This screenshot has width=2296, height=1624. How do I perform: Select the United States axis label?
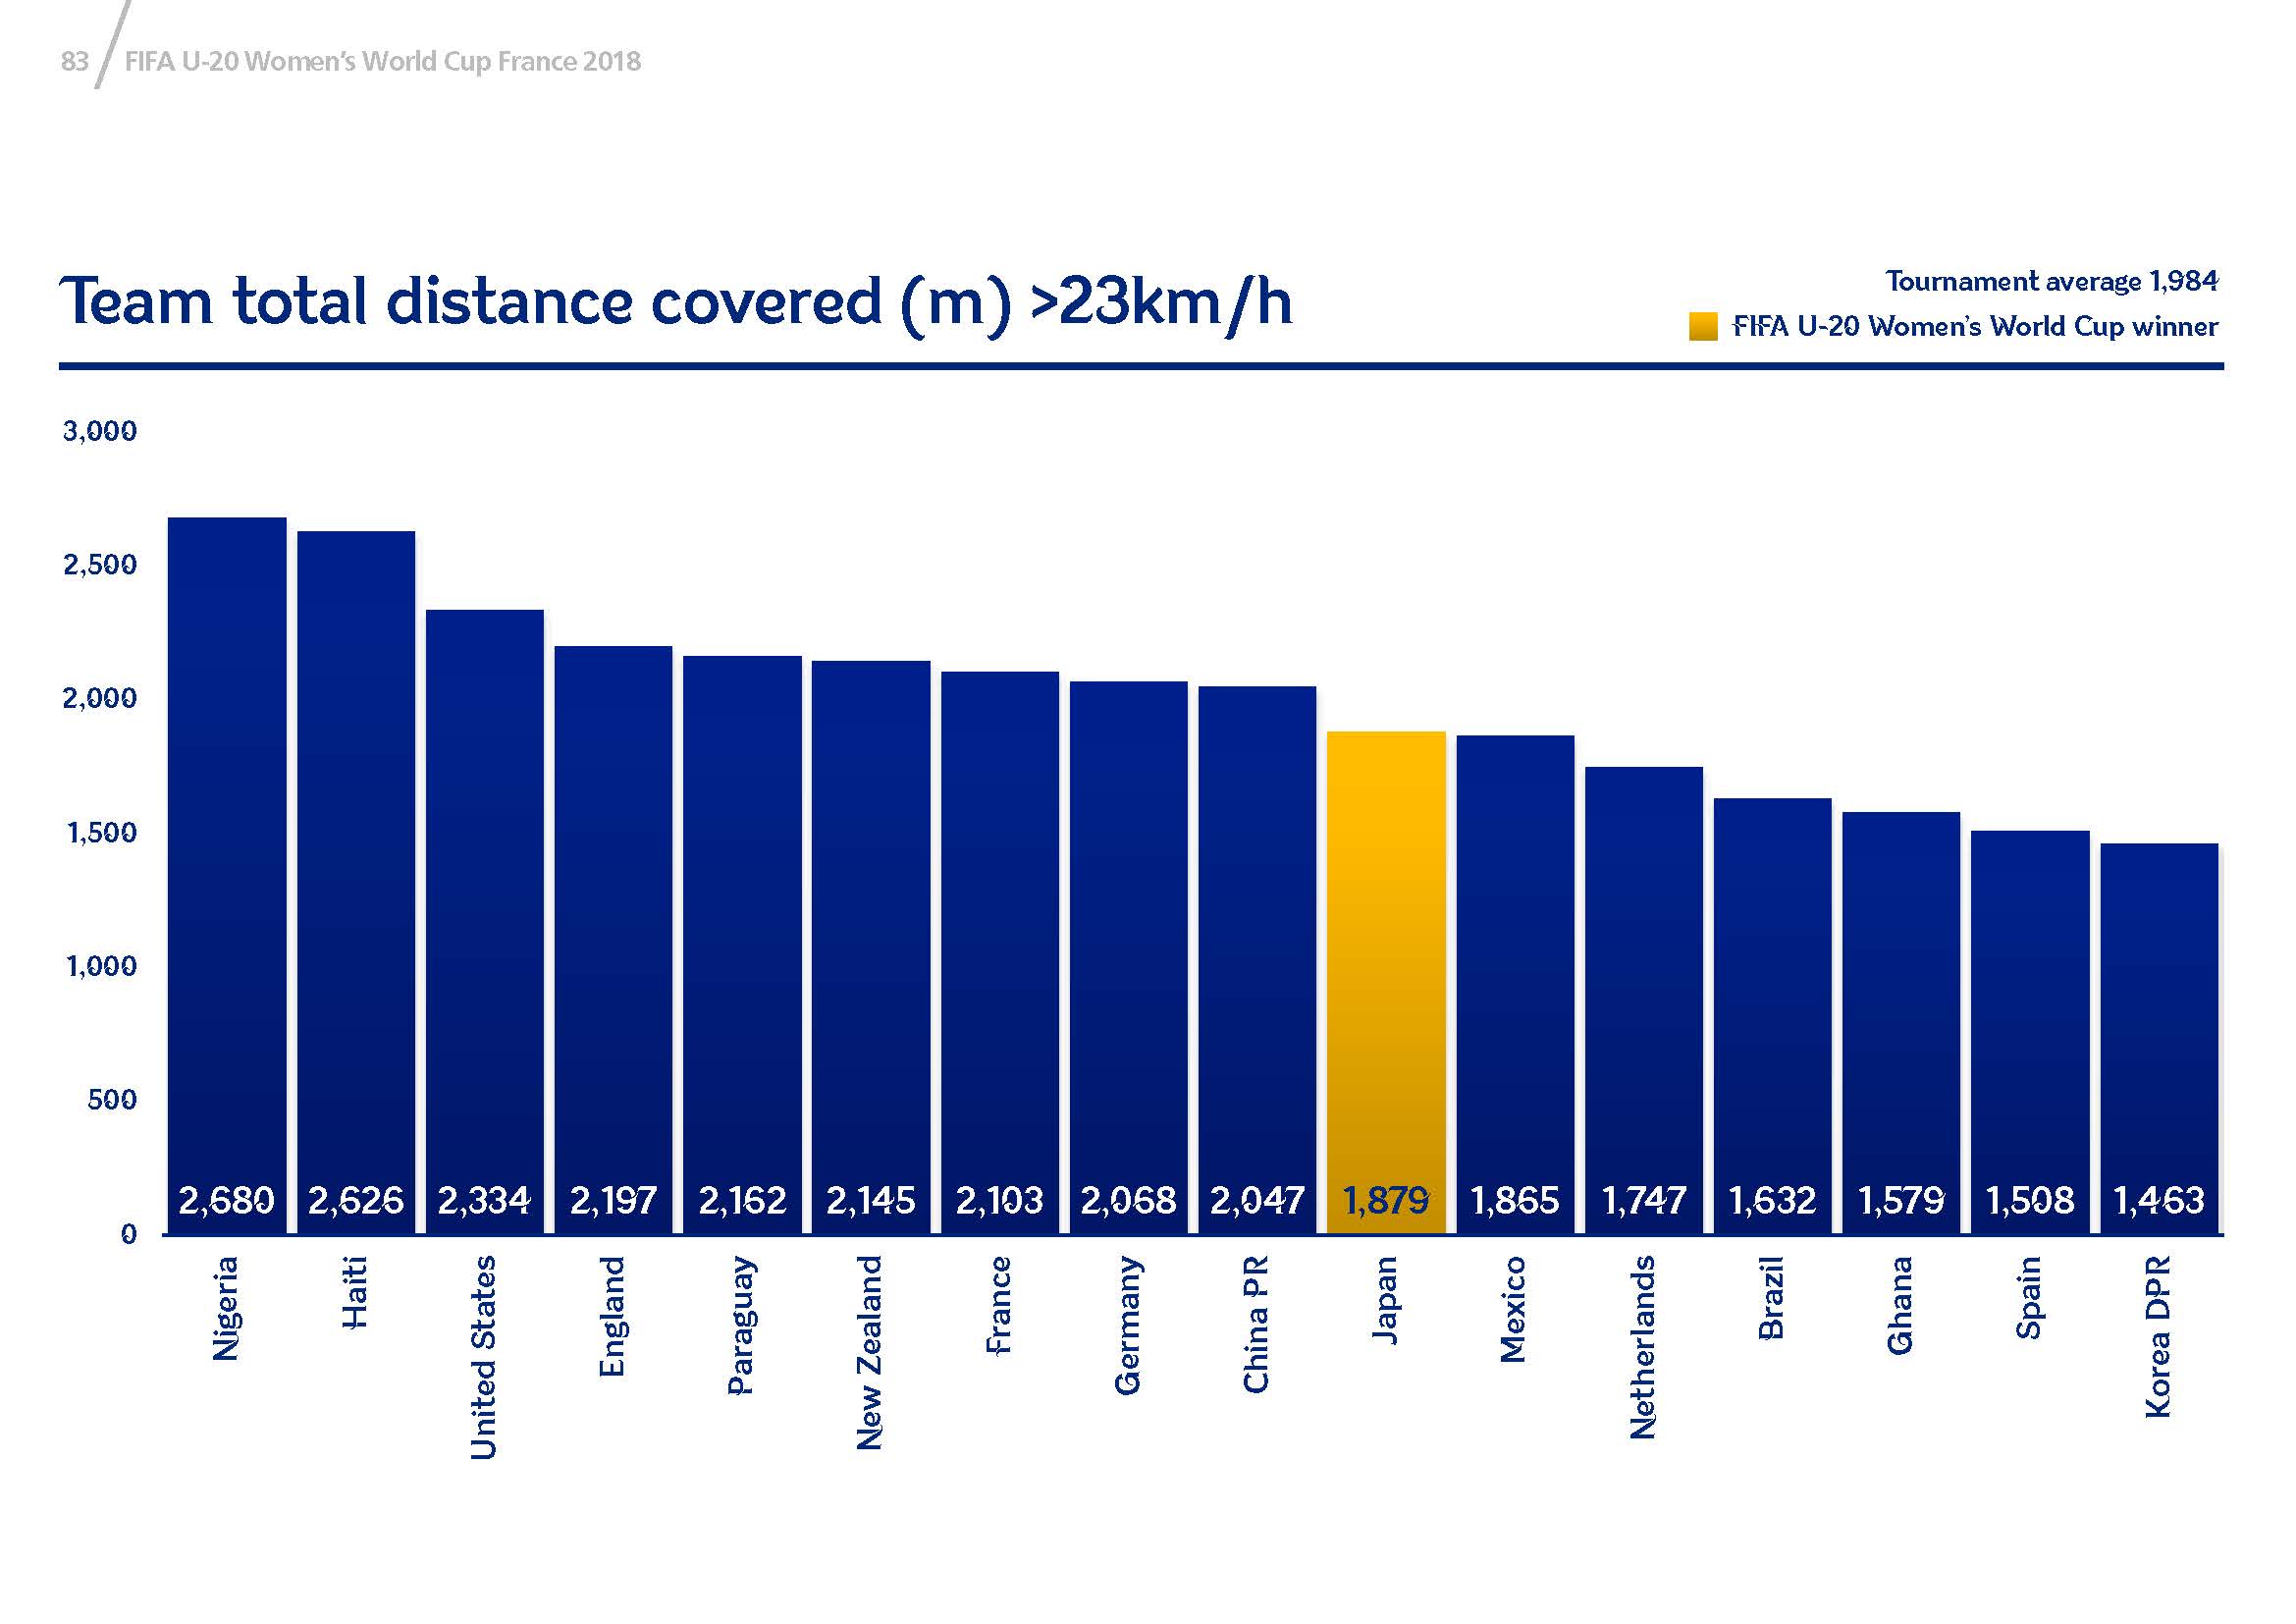click(x=483, y=1357)
